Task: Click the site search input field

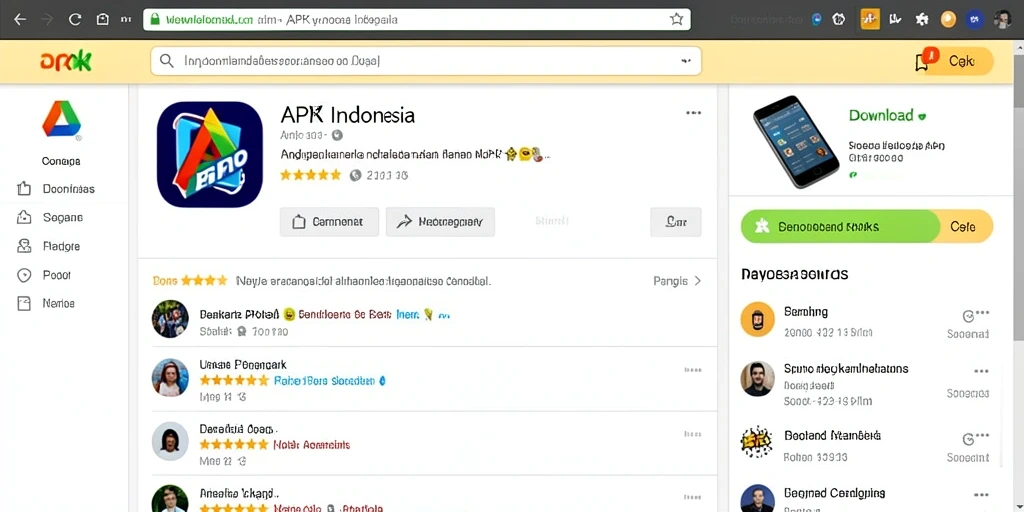Action: [x=426, y=61]
